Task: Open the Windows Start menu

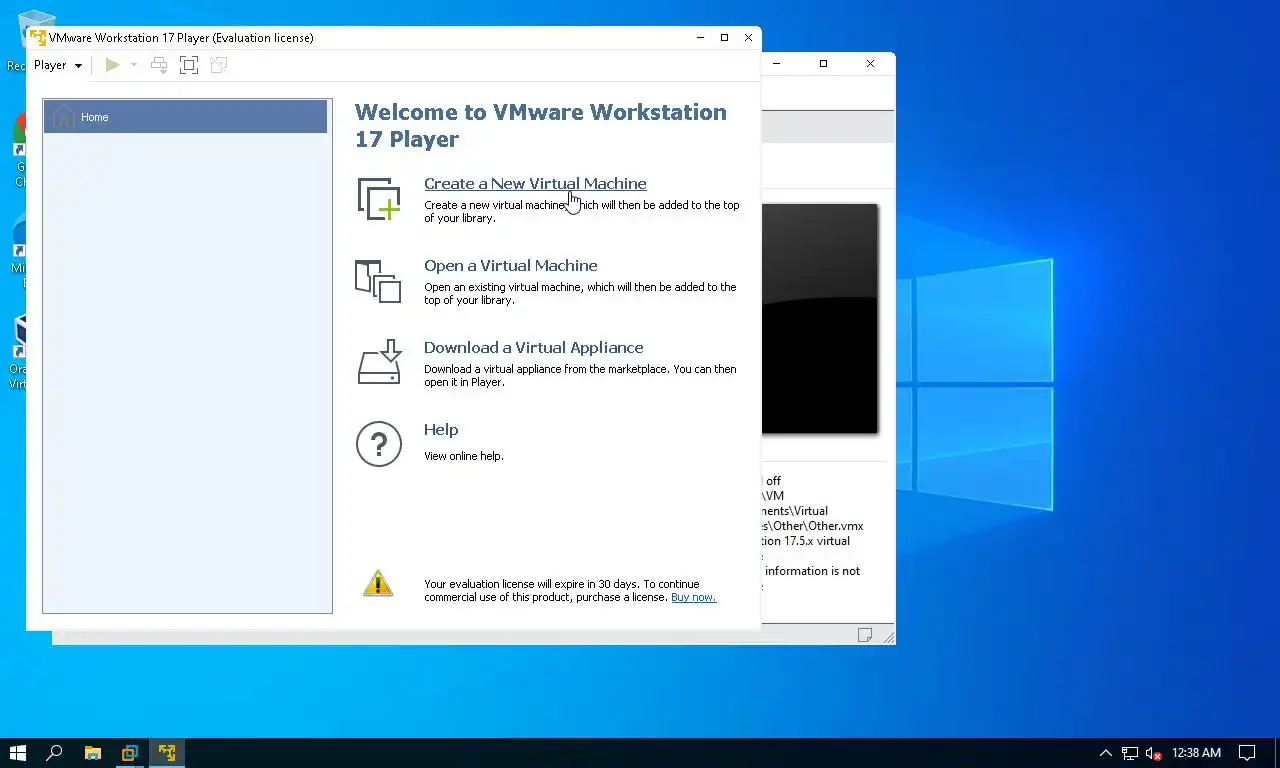Action: (17, 753)
